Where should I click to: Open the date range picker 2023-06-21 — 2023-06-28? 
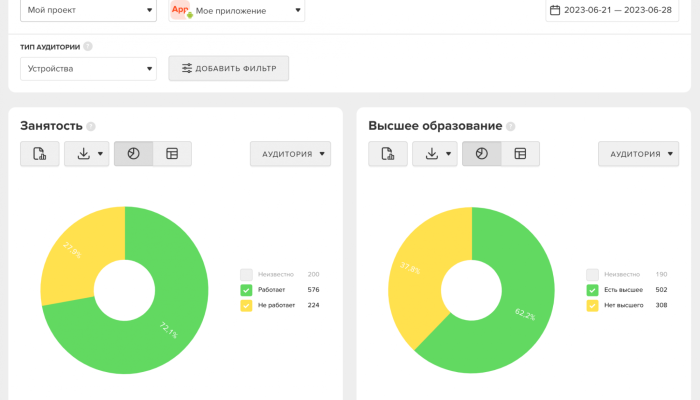[x=618, y=11]
